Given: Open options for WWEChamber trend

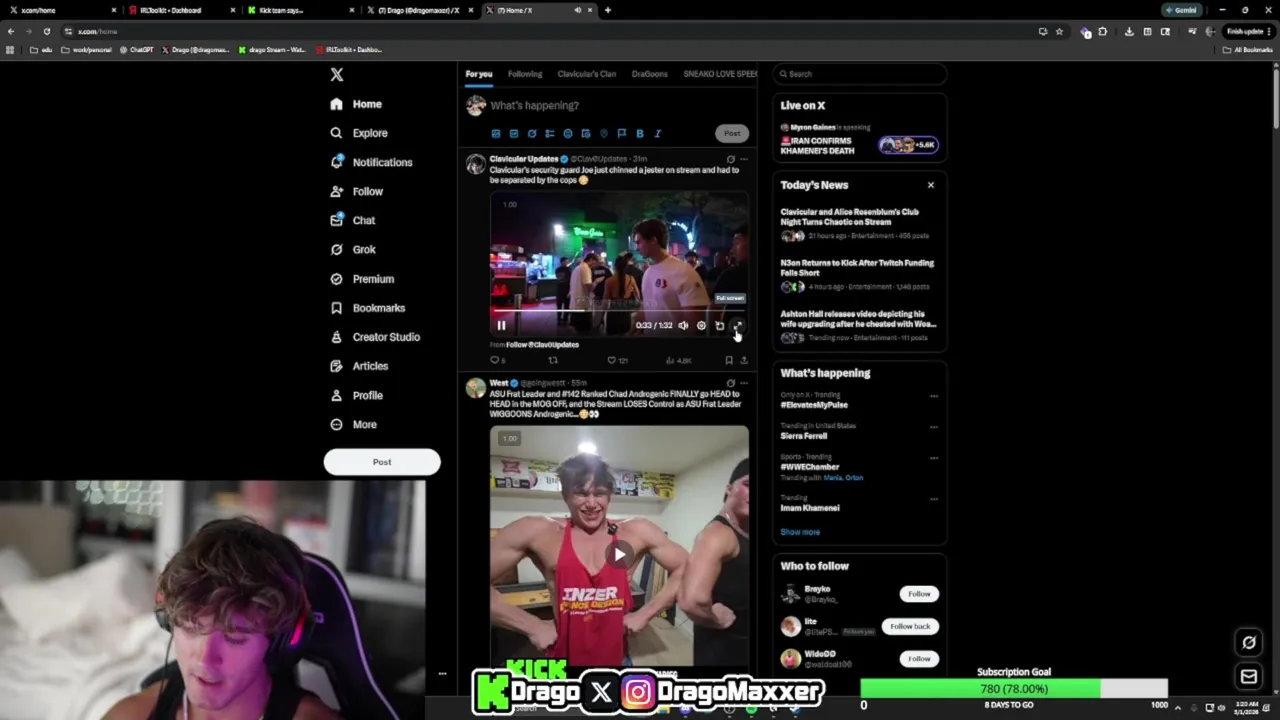Looking at the screenshot, I should click(x=934, y=458).
